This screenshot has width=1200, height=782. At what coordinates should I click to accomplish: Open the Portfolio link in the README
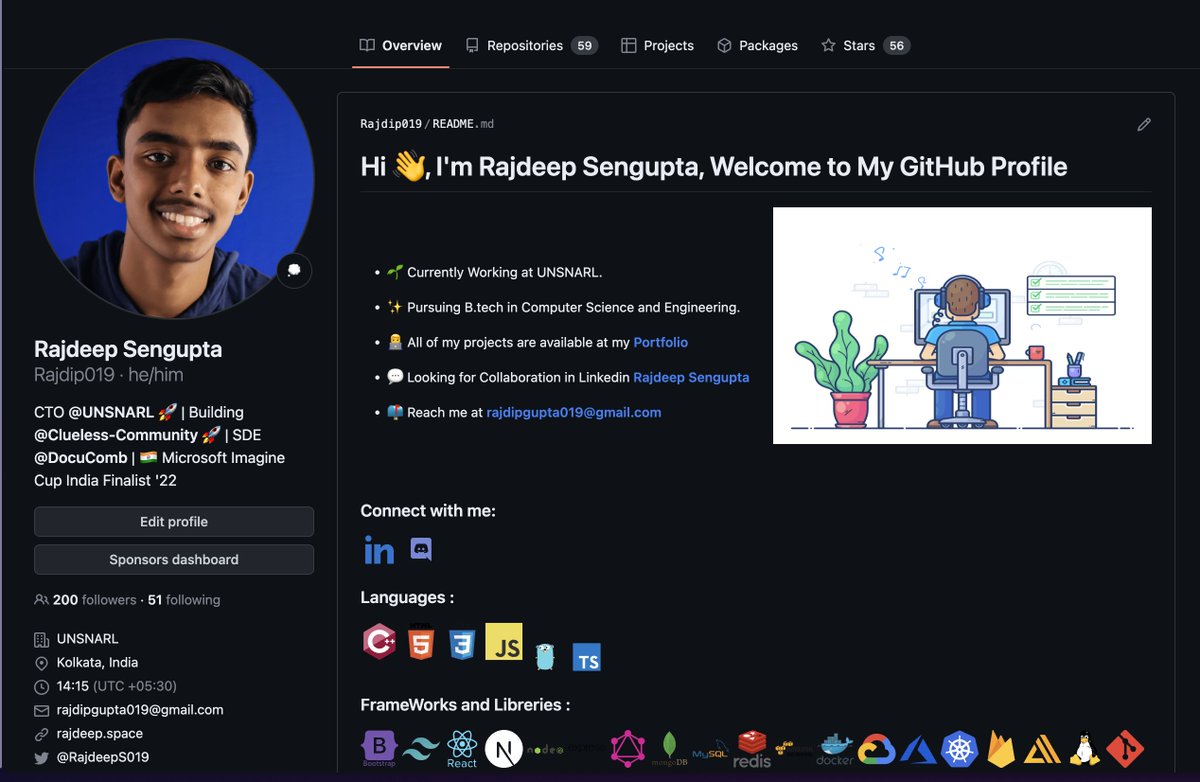(661, 342)
